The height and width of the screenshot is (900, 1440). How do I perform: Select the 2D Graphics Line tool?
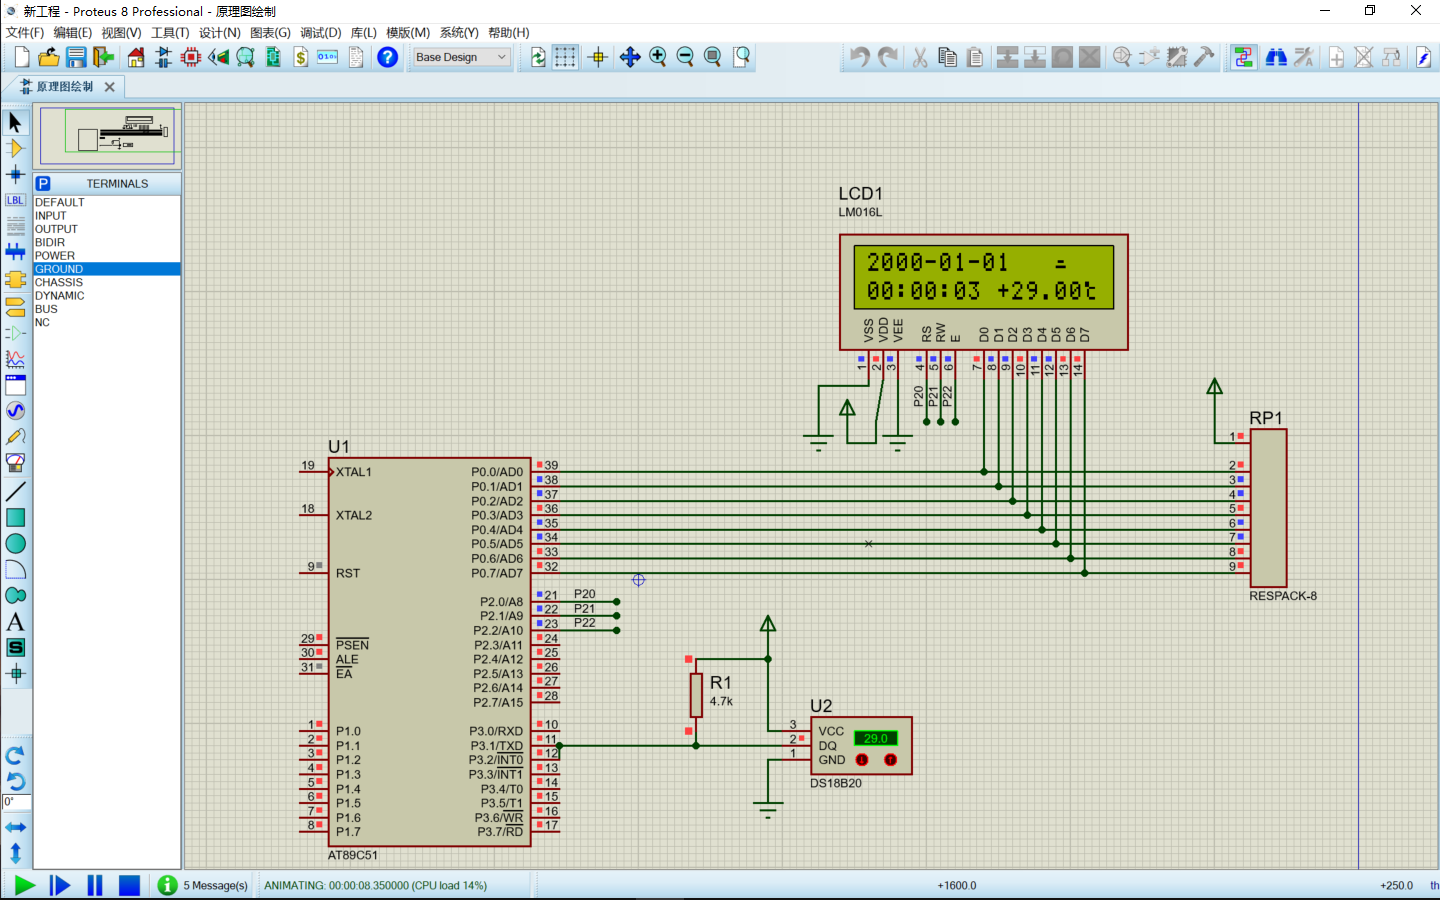(x=15, y=491)
